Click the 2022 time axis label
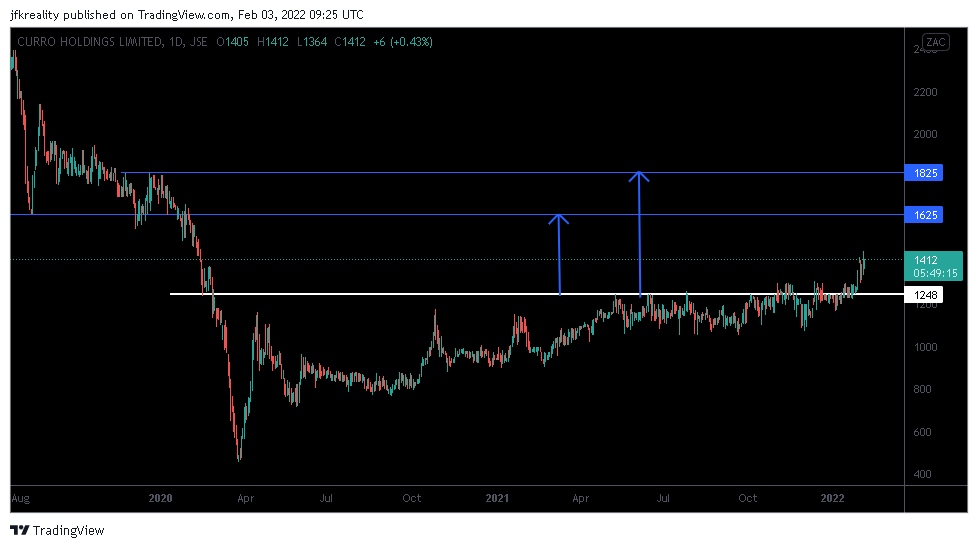978x548 pixels. (x=832, y=498)
